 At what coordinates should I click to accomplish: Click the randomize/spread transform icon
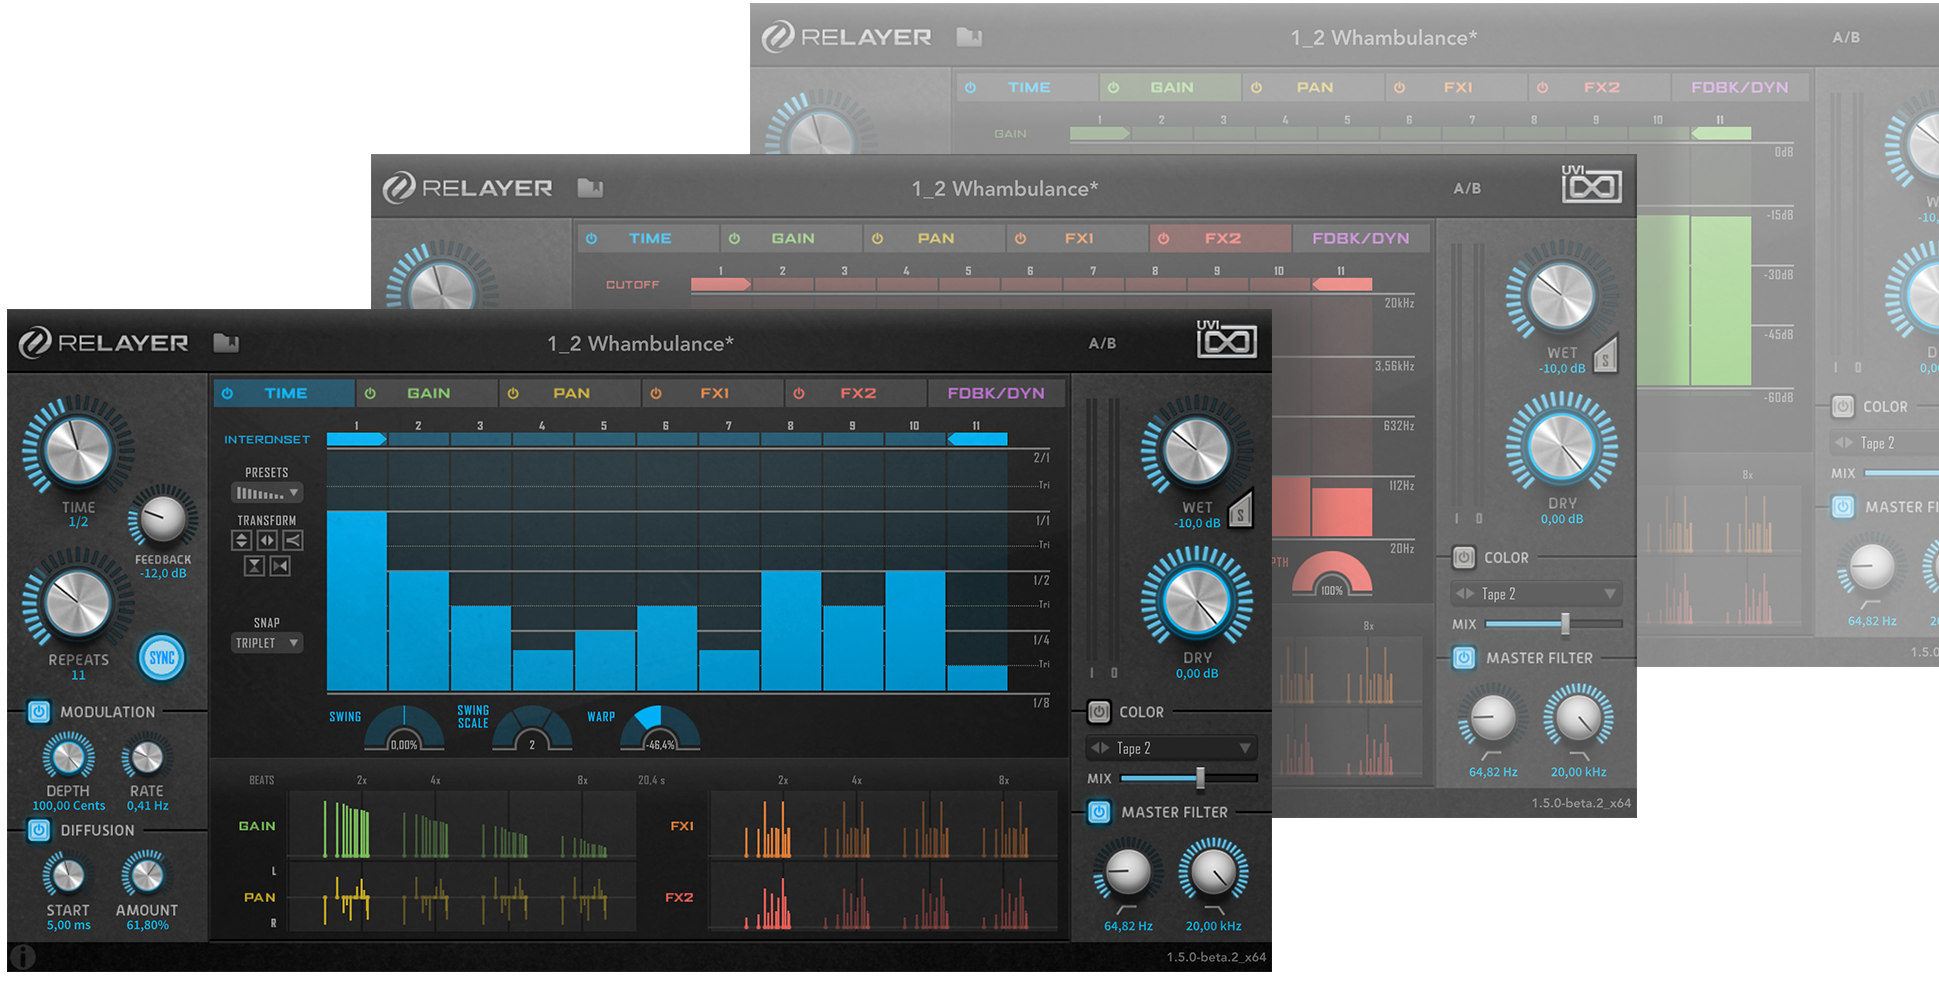click(x=292, y=541)
